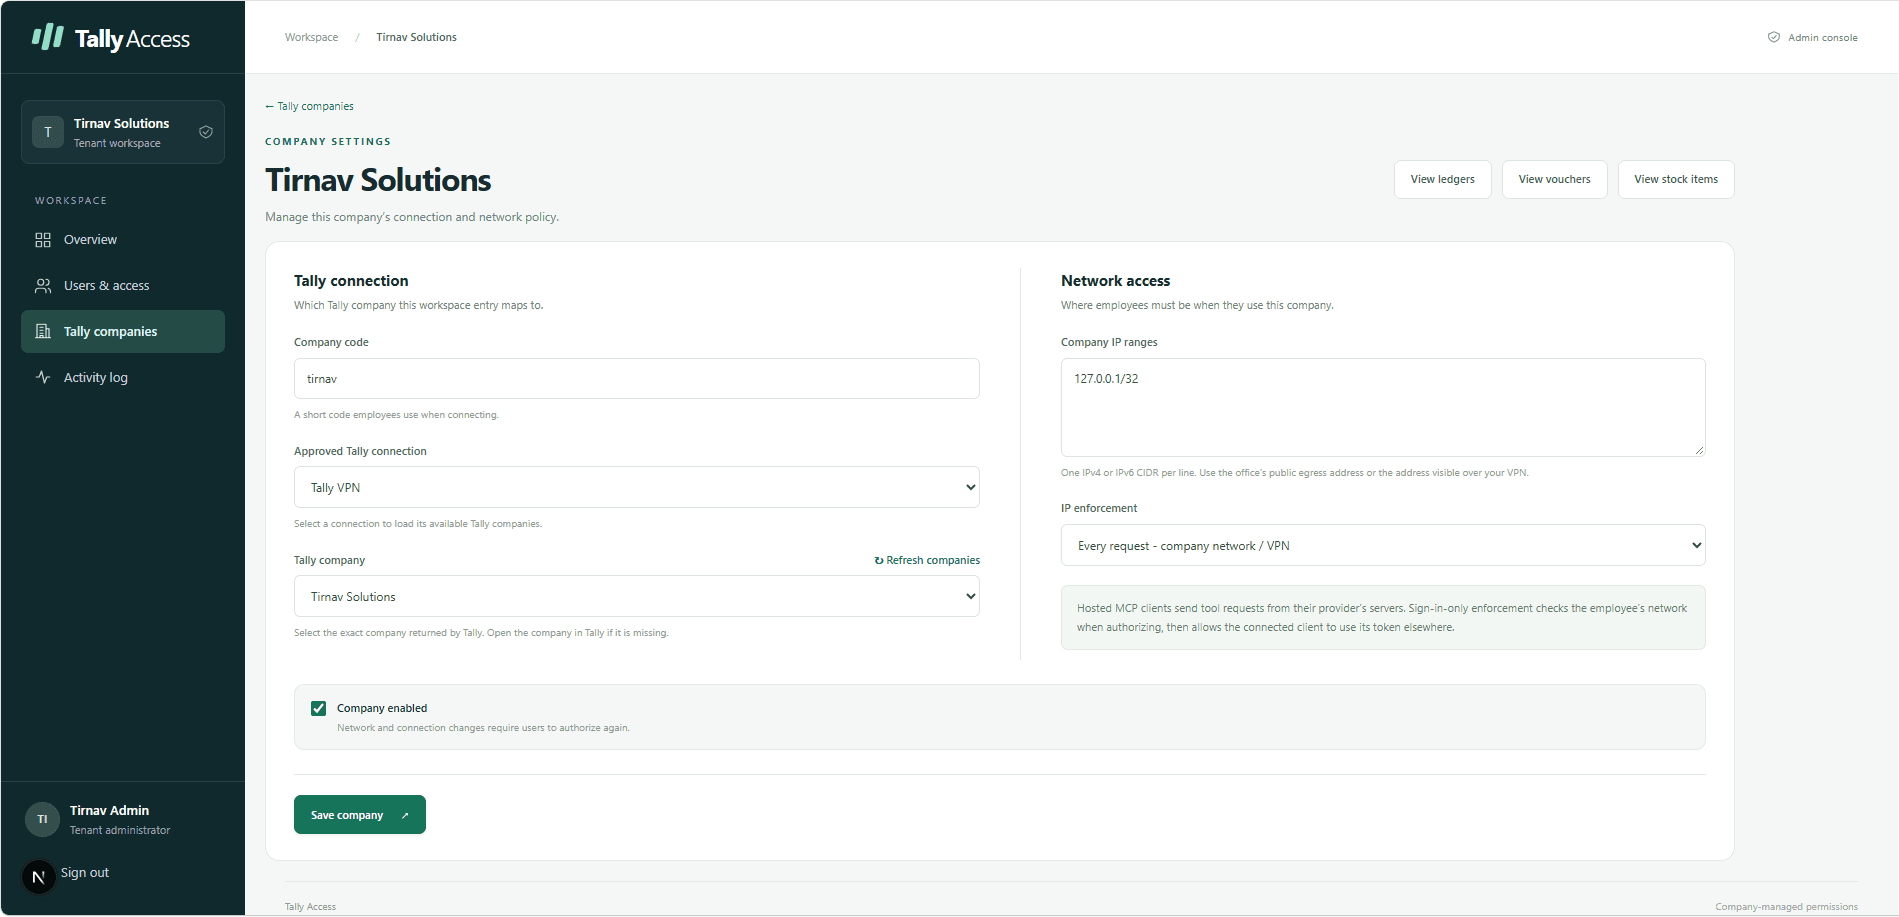Click the T avatar of Tirnav Solutions workspace
Image resolution: width=1899 pixels, height=917 pixels.
click(48, 132)
